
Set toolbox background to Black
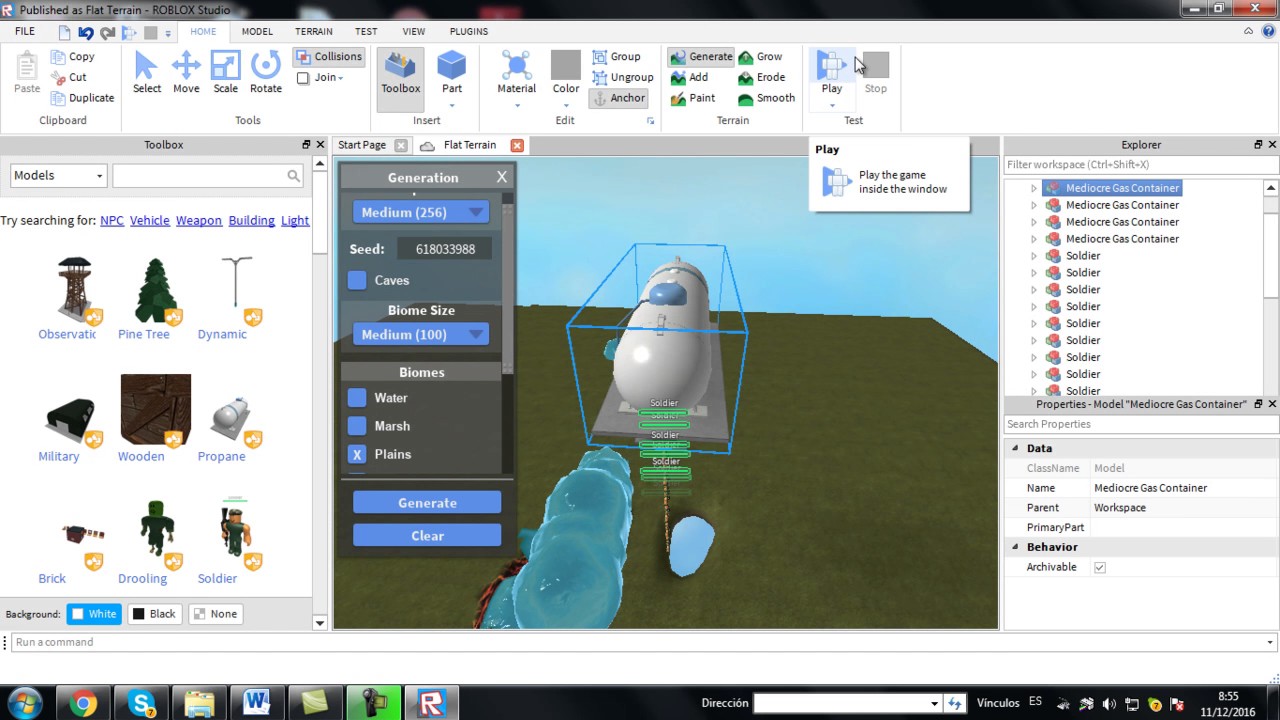(154, 614)
